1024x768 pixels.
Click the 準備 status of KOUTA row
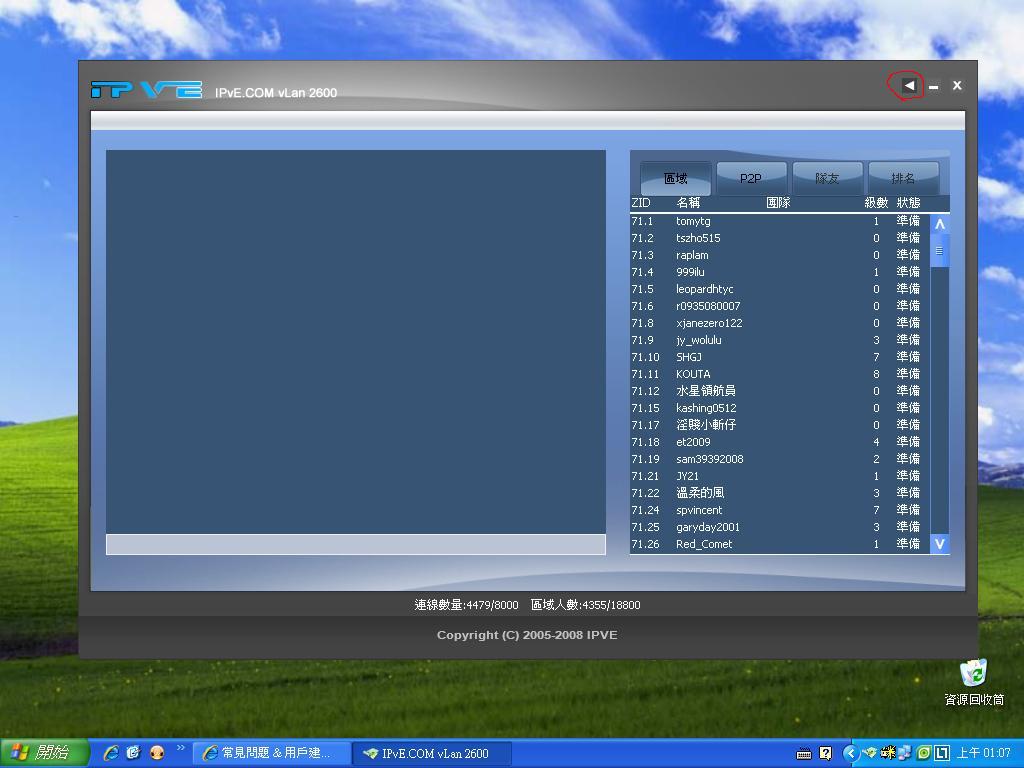click(x=908, y=374)
